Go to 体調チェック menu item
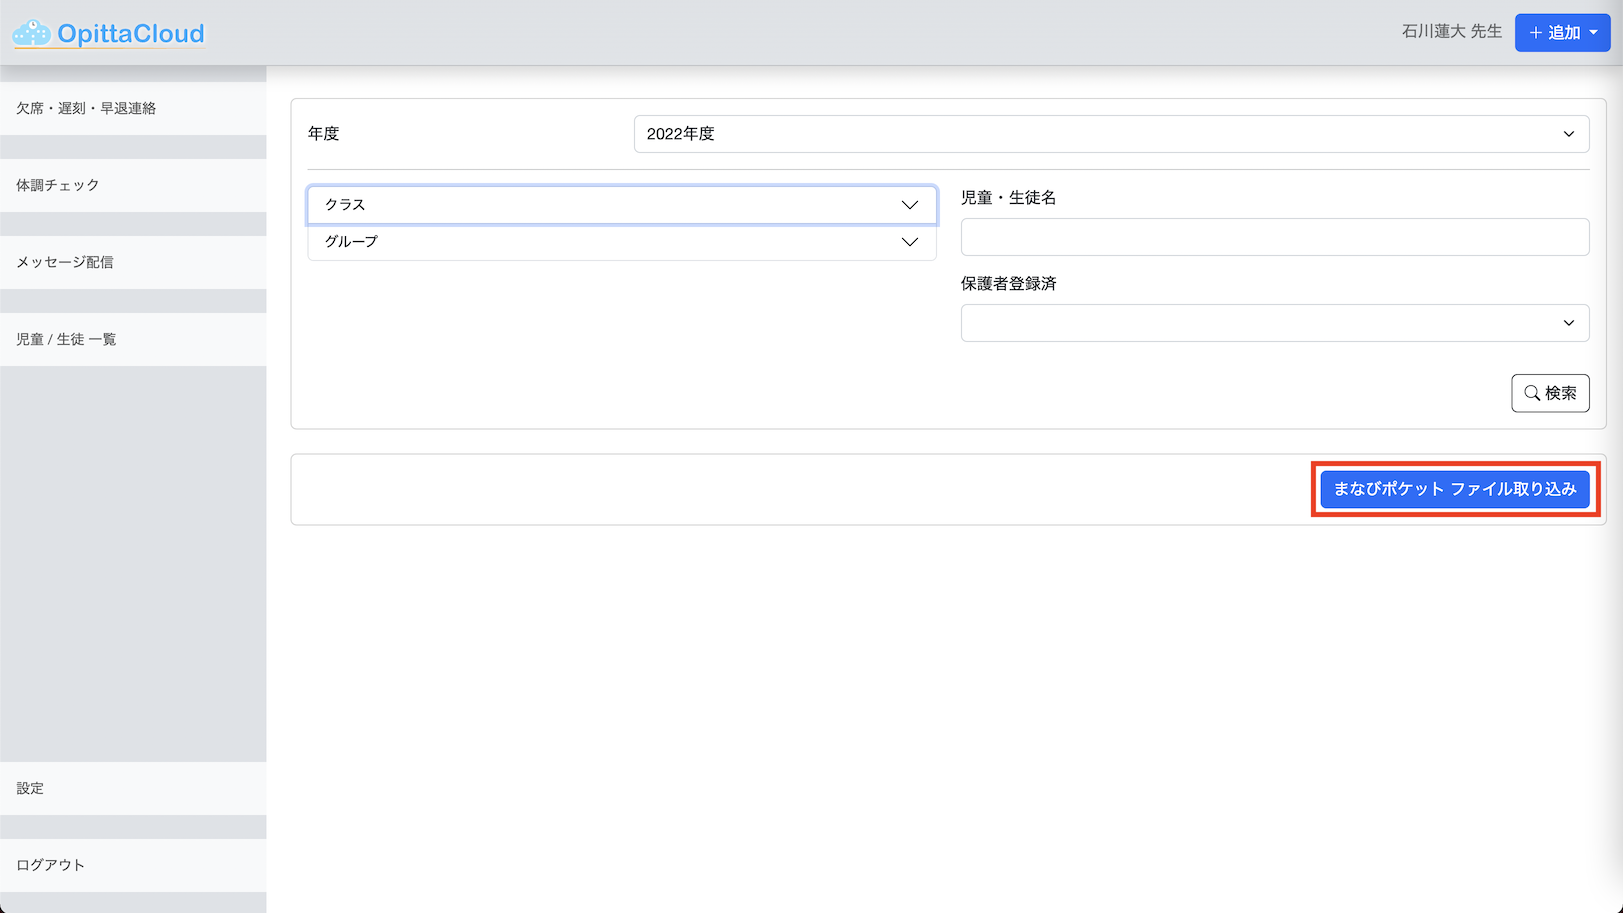 click(x=133, y=185)
